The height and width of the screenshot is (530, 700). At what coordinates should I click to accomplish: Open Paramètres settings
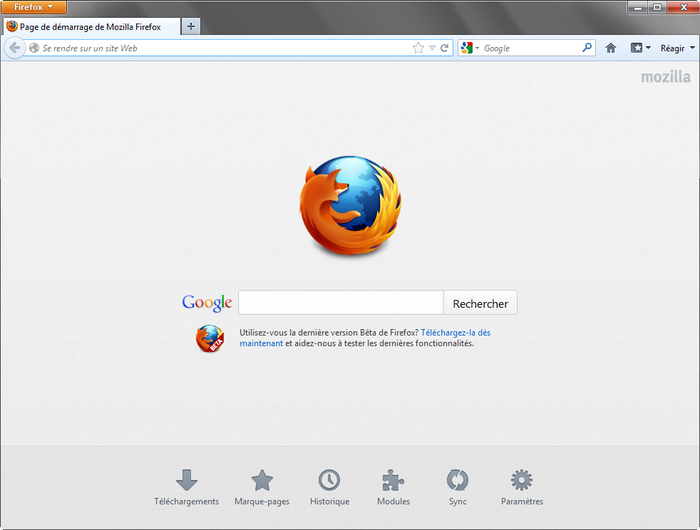[x=522, y=487]
